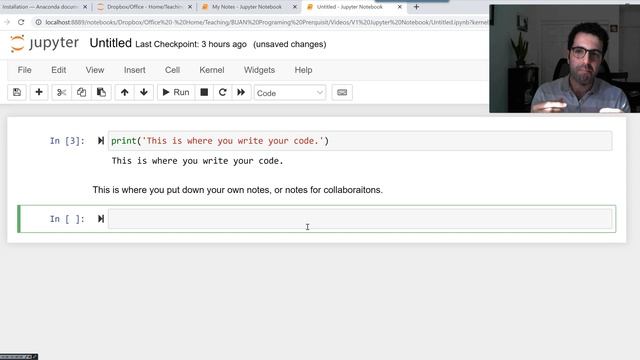Click into the empty code cell
This screenshot has width=640, height=360.
pyautogui.click(x=360, y=219)
